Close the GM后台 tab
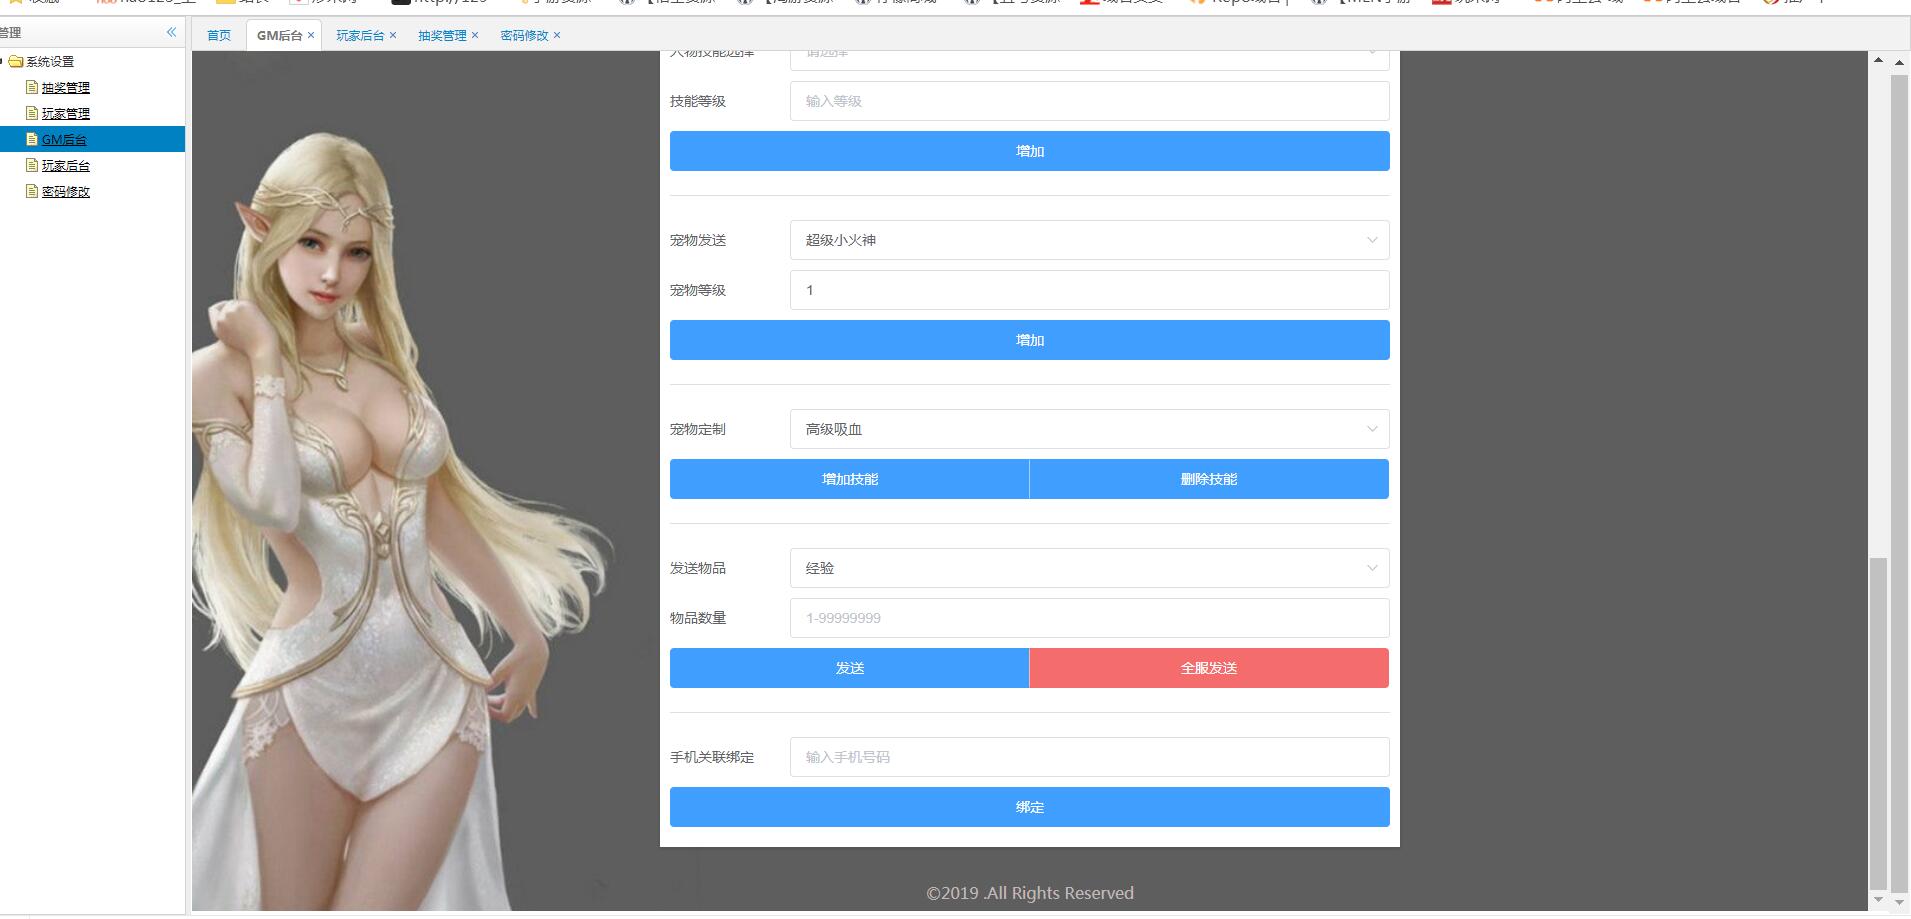 [x=311, y=35]
